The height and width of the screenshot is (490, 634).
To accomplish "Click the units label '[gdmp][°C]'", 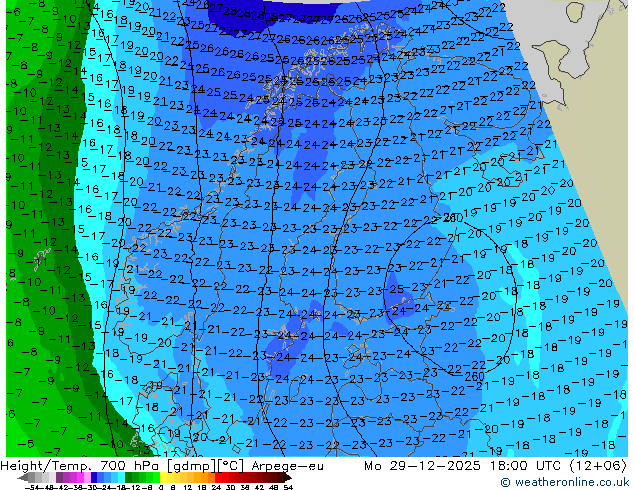I will (205, 466).
